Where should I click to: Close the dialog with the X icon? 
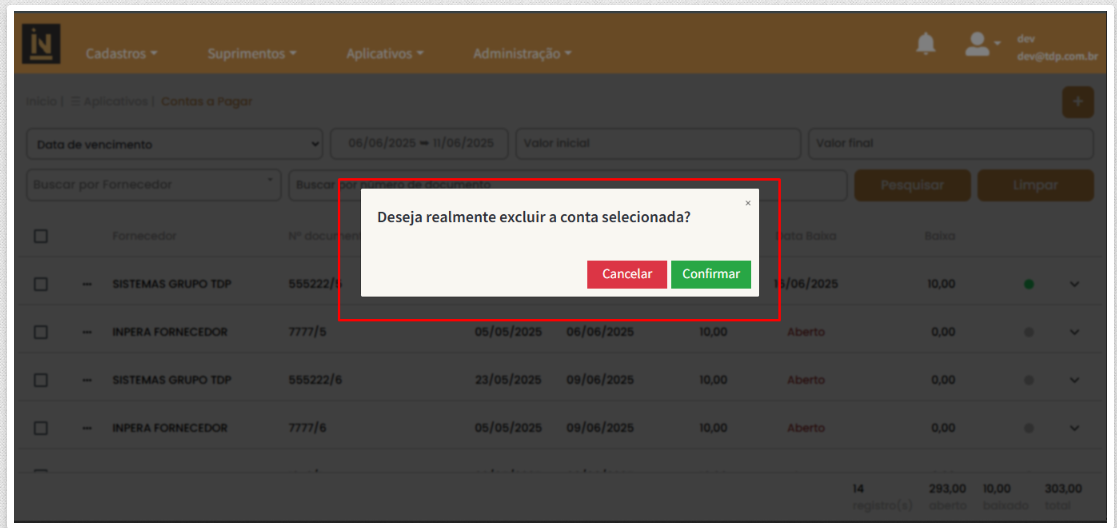click(x=747, y=203)
